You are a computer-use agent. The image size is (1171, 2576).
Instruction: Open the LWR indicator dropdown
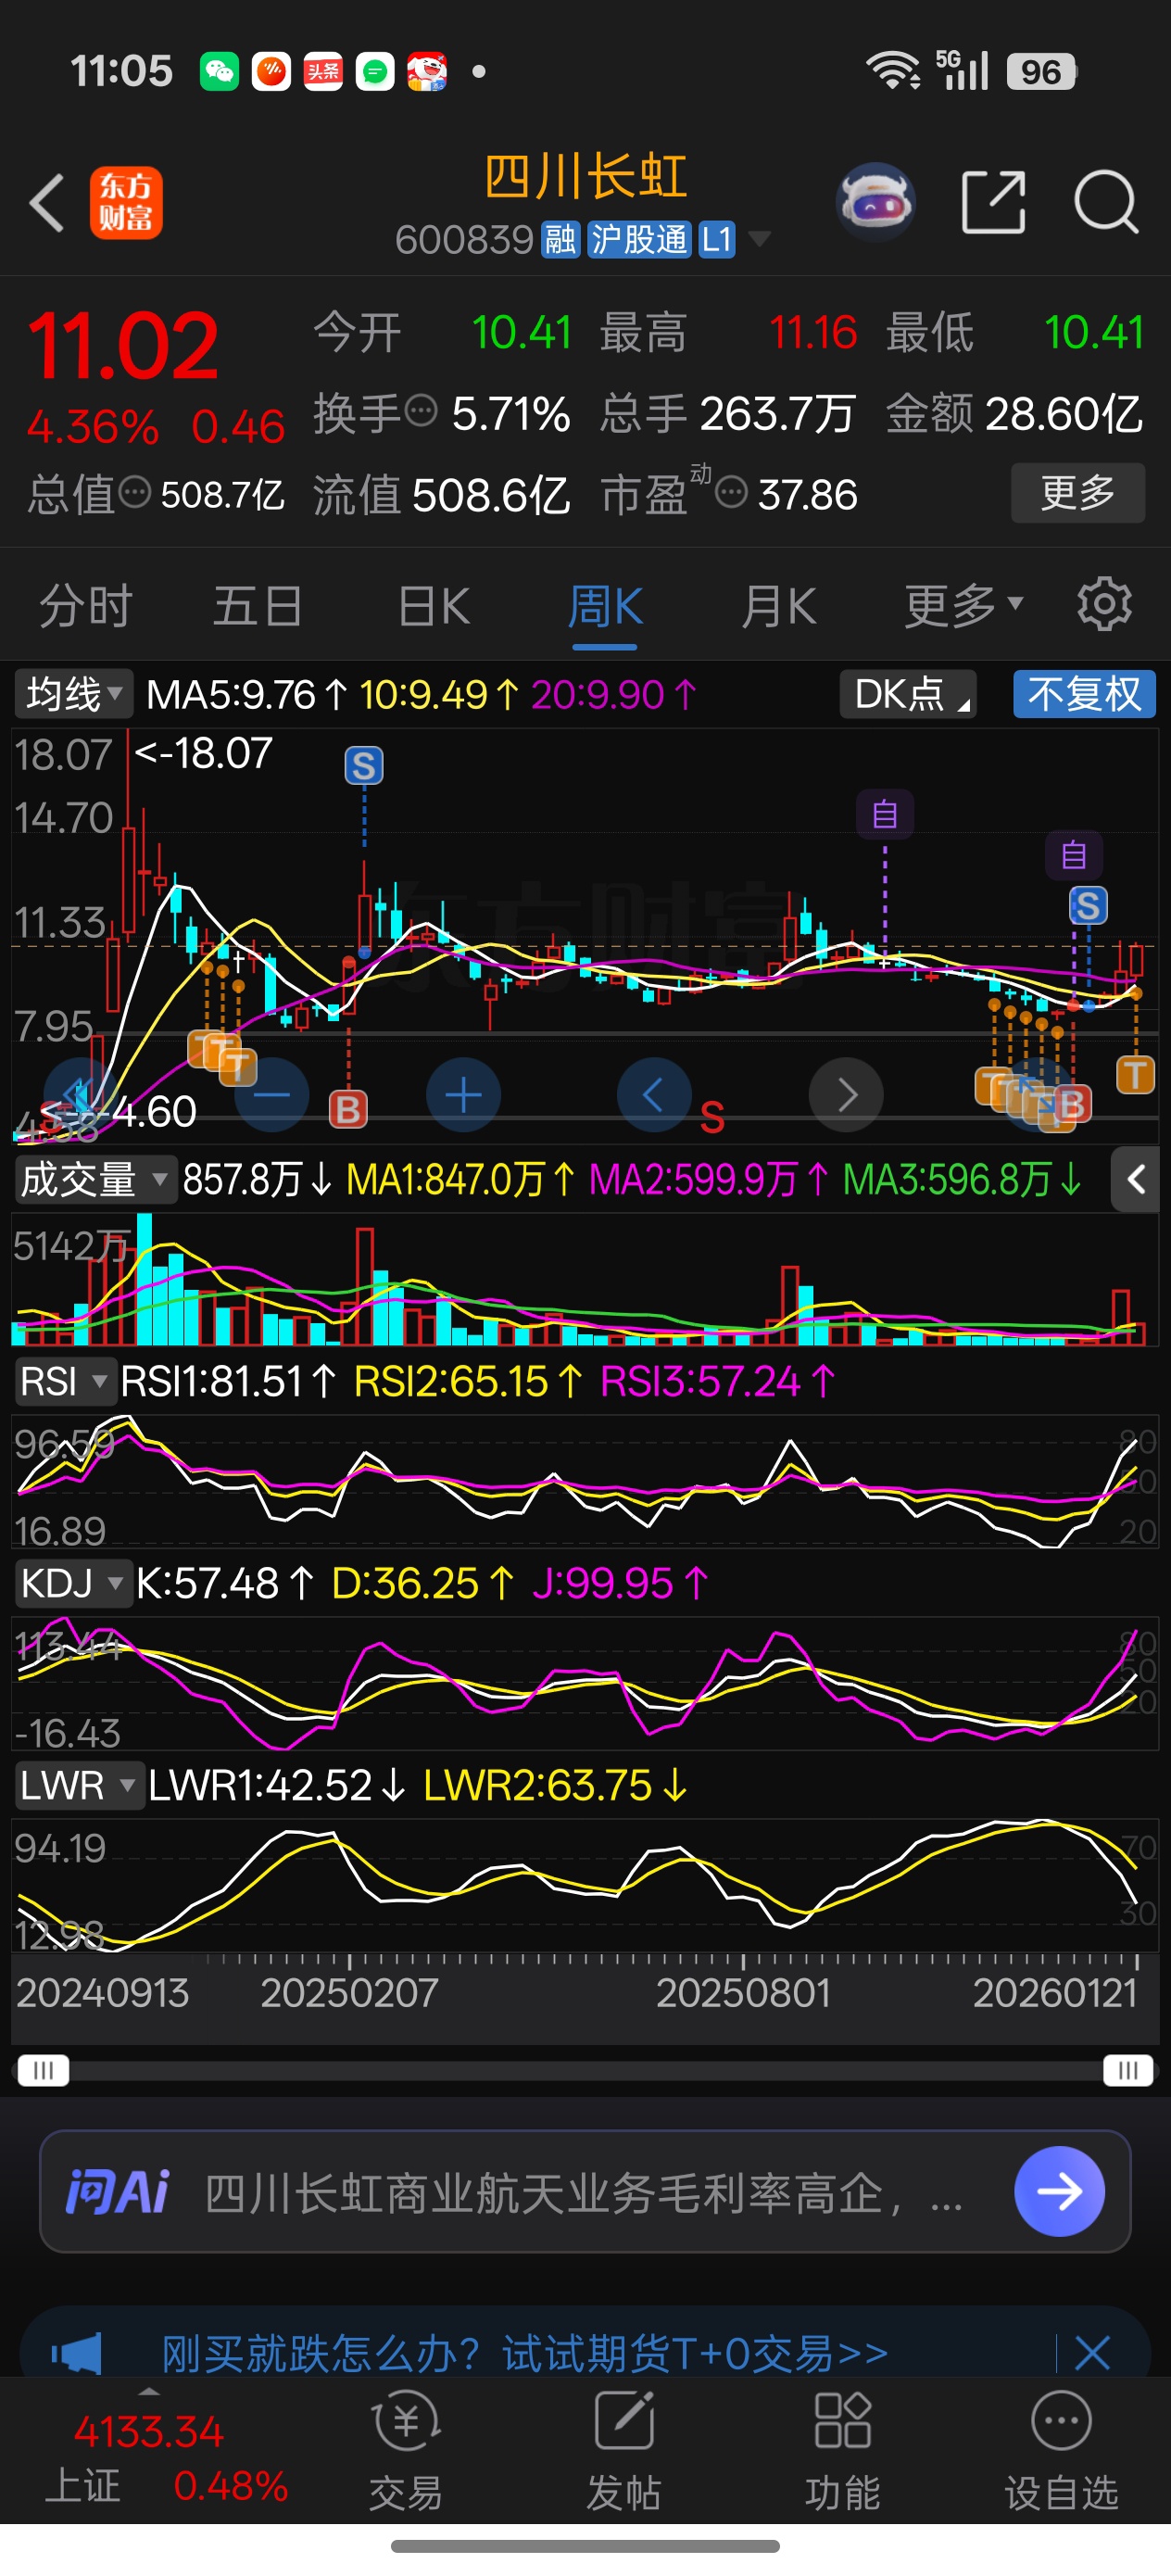(x=79, y=1785)
